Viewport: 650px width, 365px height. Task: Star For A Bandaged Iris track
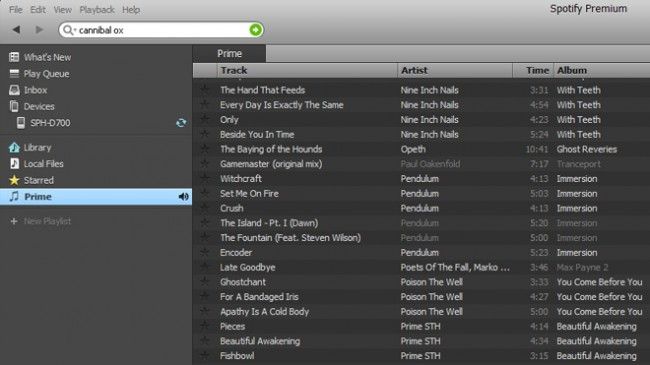pyautogui.click(x=205, y=296)
